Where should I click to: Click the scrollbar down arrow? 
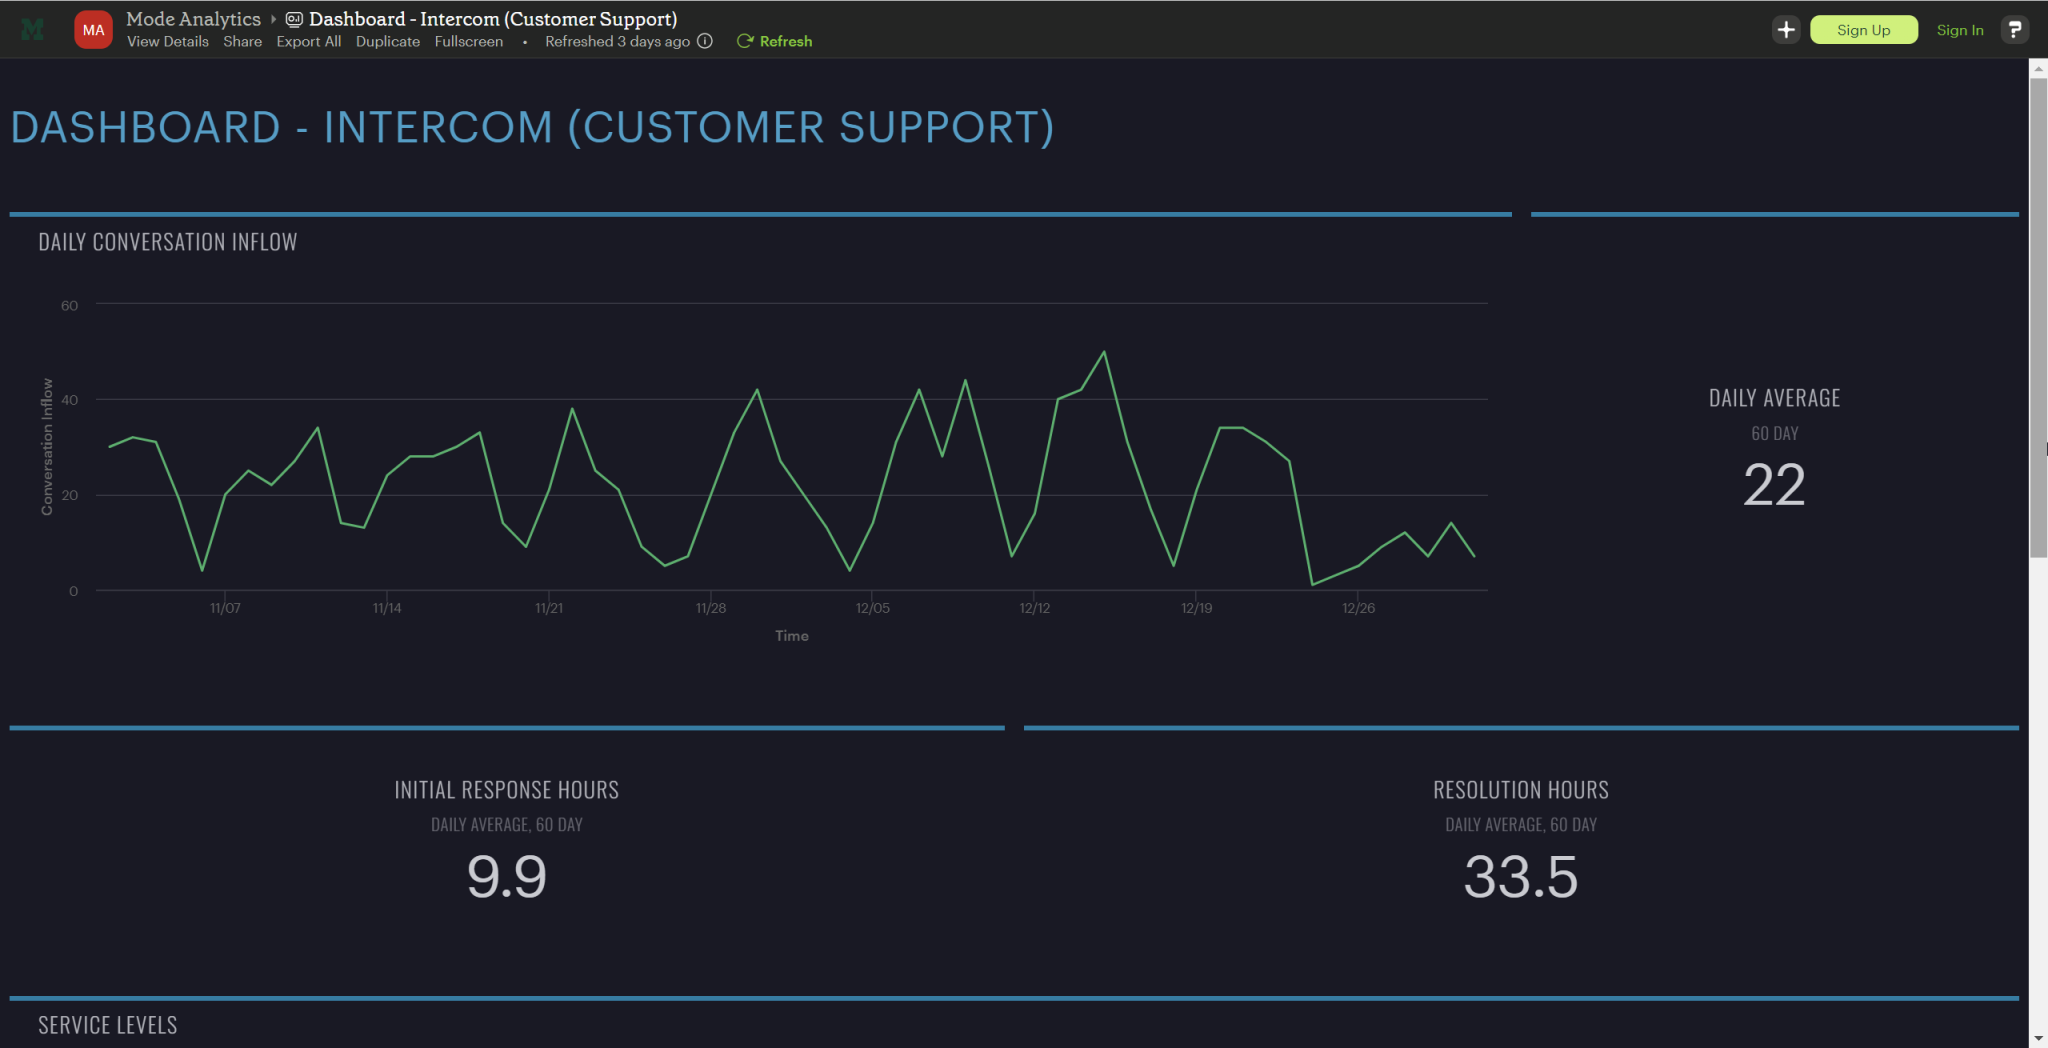click(2038, 1039)
